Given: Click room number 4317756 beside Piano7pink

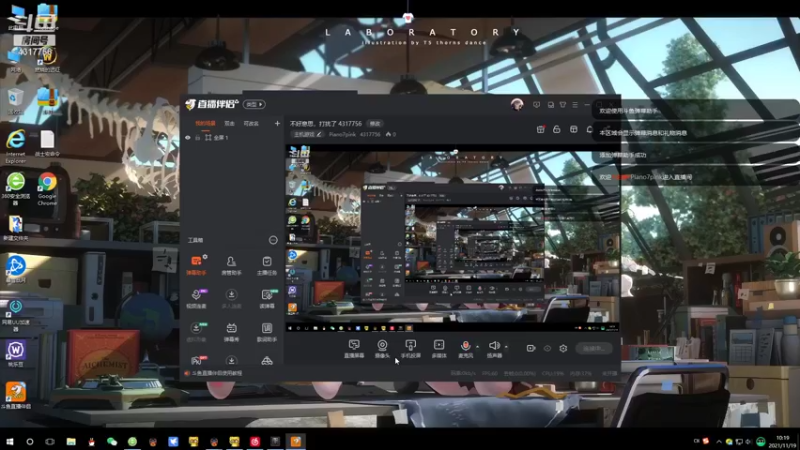Looking at the screenshot, I should (x=370, y=135).
